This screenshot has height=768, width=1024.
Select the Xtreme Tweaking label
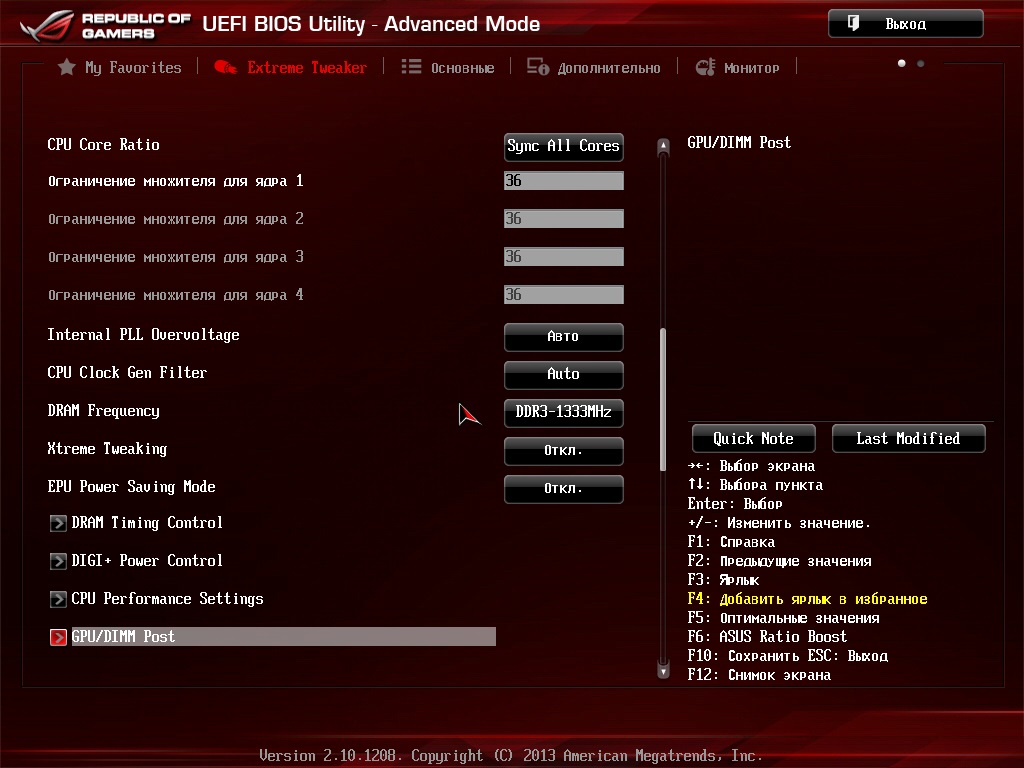[x=107, y=448]
